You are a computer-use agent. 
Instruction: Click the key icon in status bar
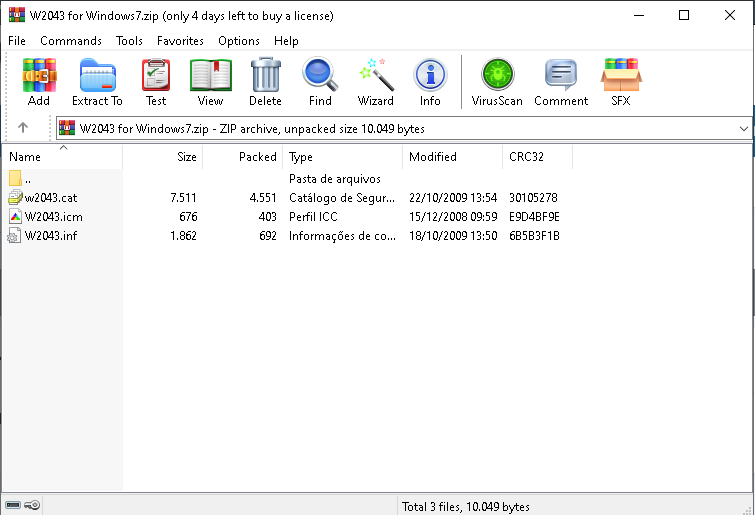pyautogui.click(x=32, y=505)
